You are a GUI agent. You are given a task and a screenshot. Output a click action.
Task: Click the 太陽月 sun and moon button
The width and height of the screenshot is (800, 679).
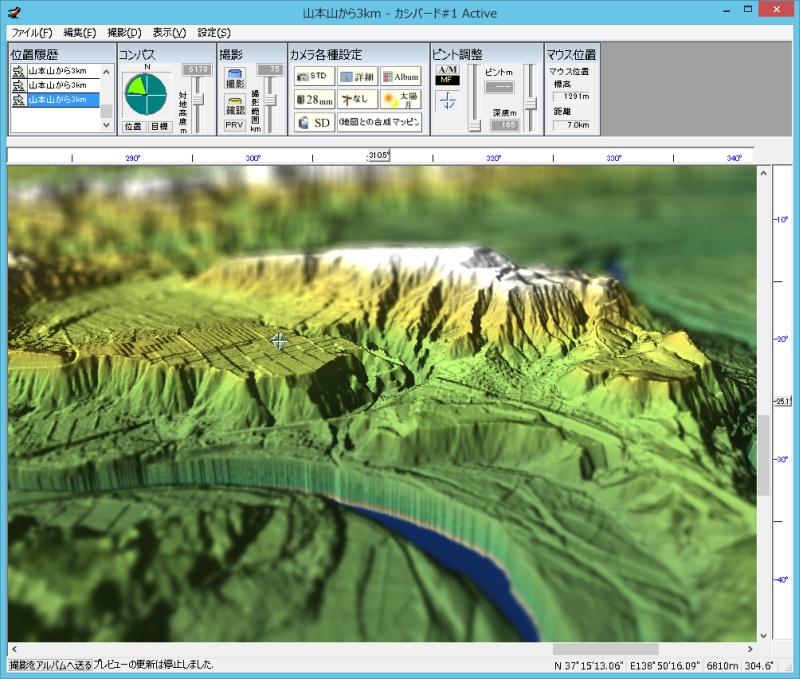(x=400, y=99)
